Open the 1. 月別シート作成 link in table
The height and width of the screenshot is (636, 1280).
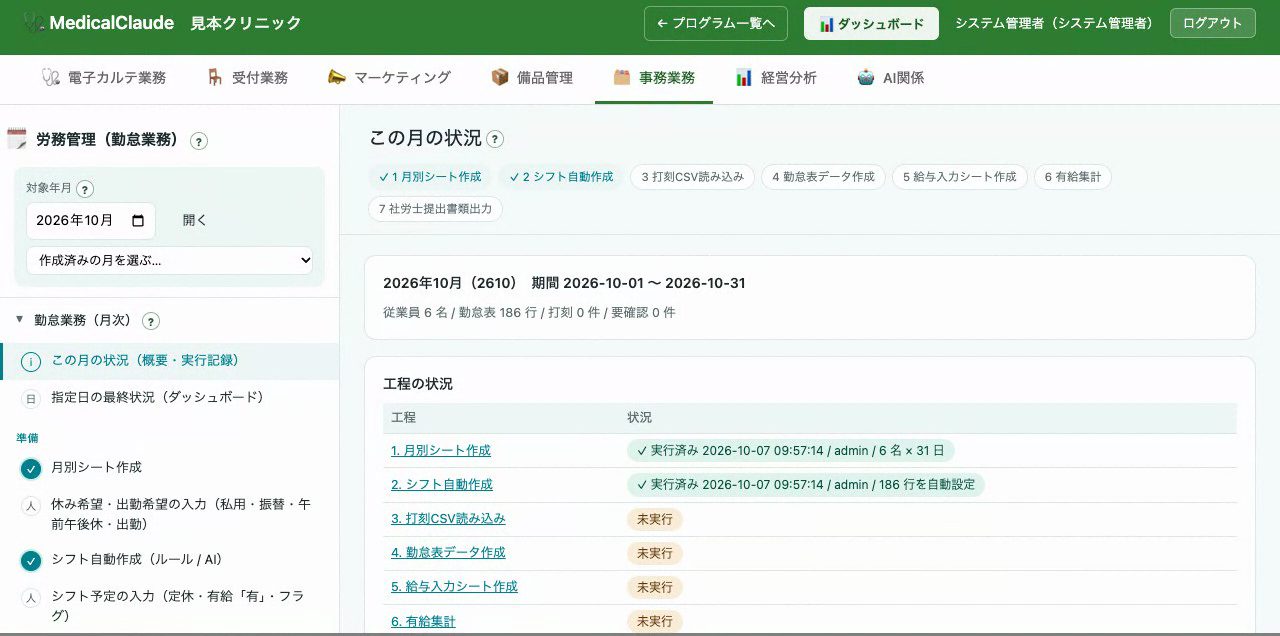click(441, 451)
